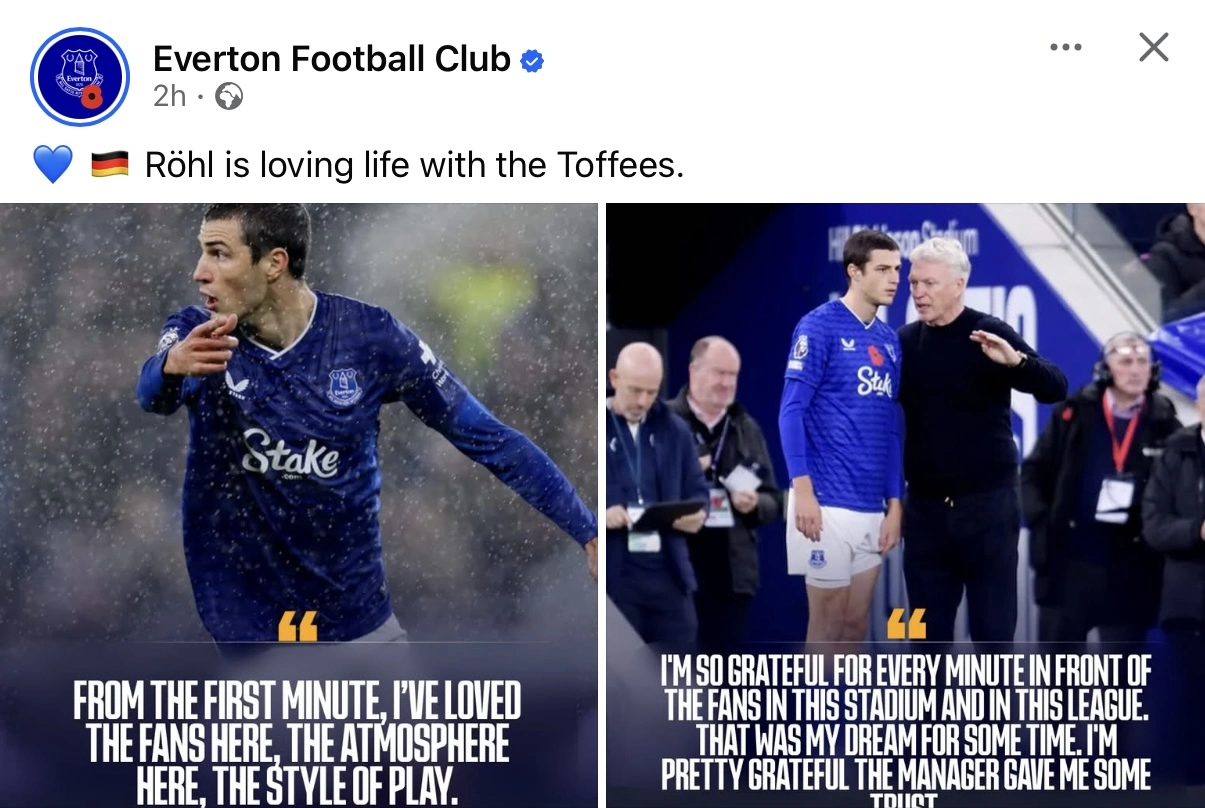1205x808 pixels.
Task: Click the globe public audience icon
Action: tap(229, 96)
